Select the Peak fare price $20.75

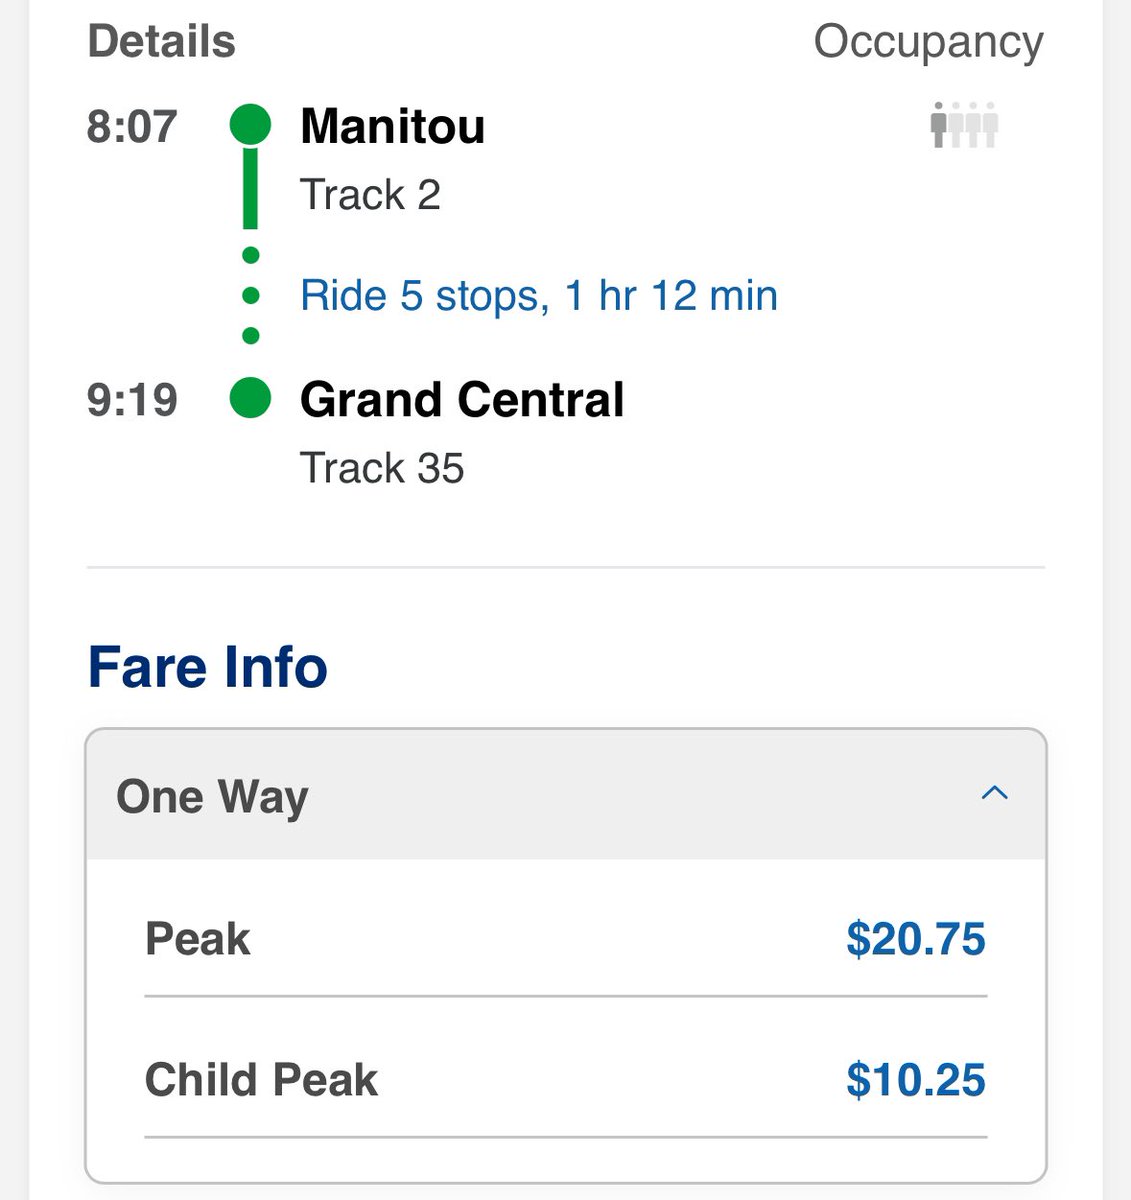916,939
